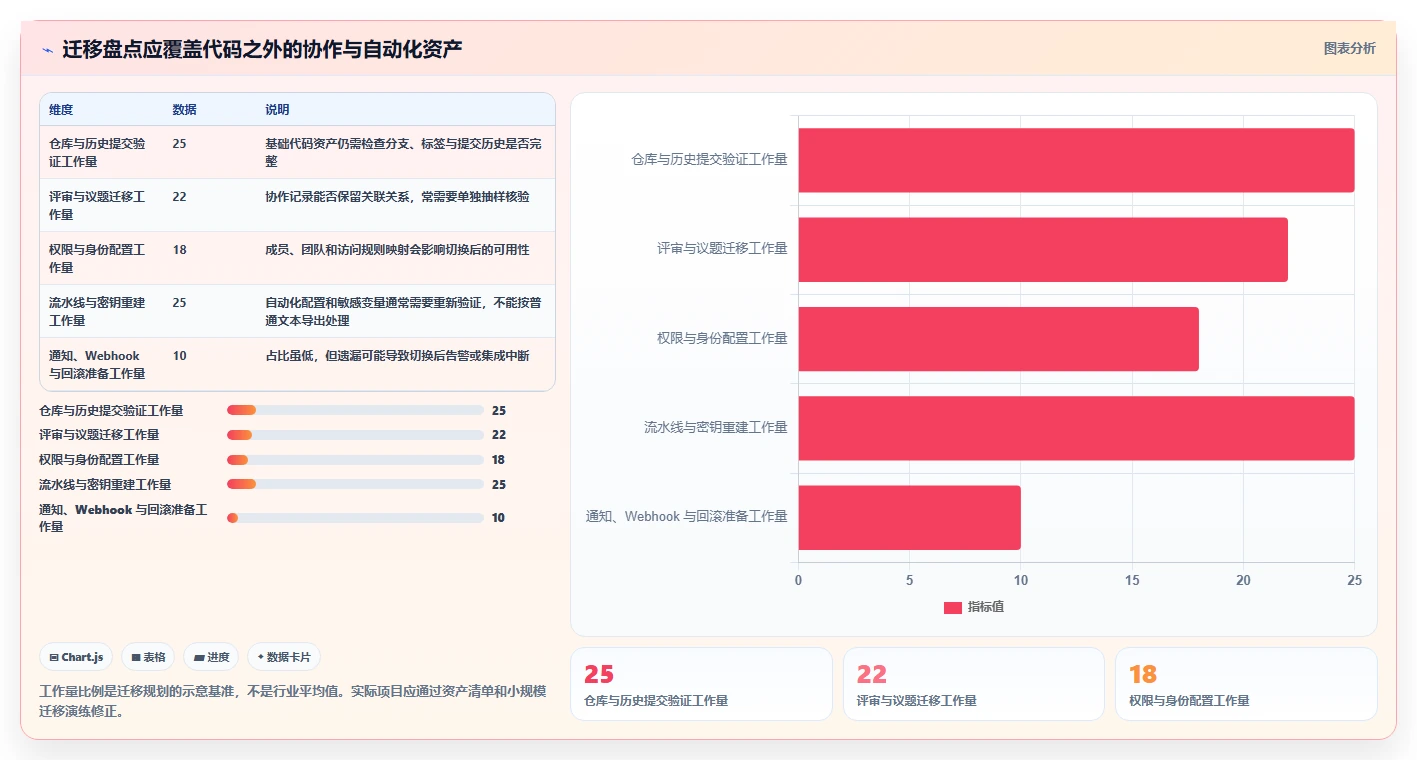Click description starting 协作记录能否保留关联关系
The image size is (1417, 760).
[397, 197]
